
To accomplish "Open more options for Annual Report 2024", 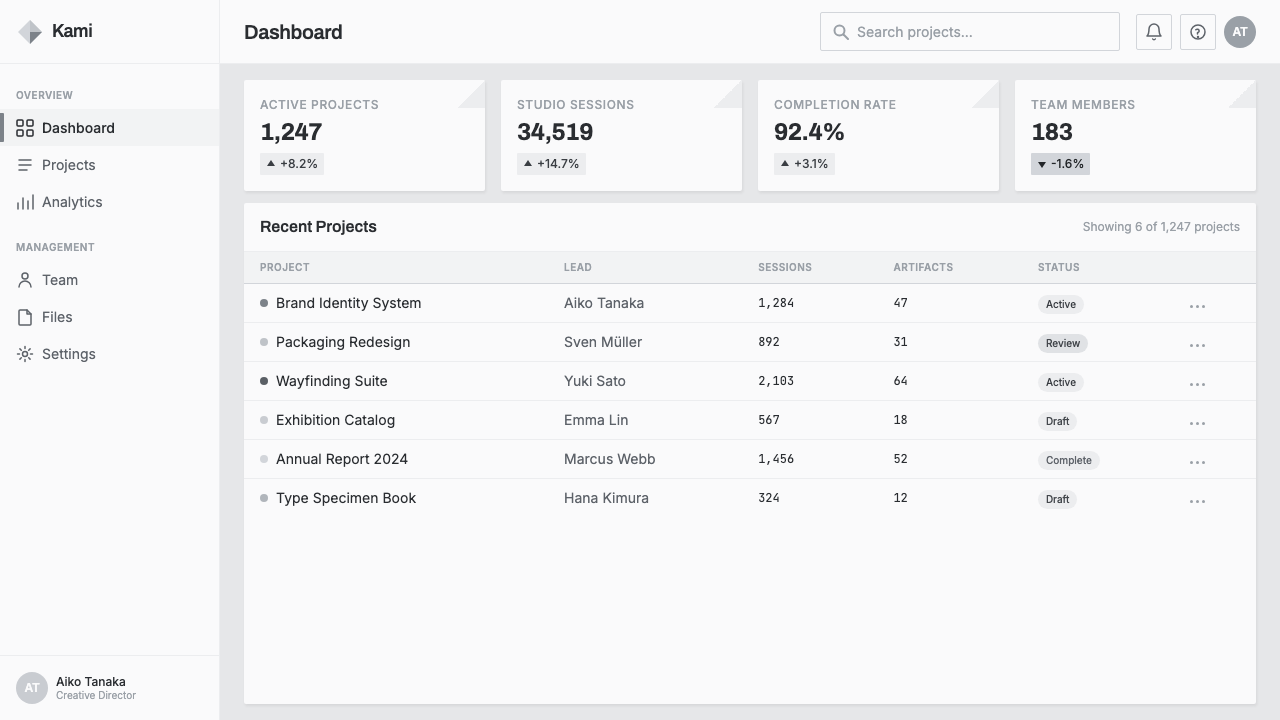I will [1197, 460].
